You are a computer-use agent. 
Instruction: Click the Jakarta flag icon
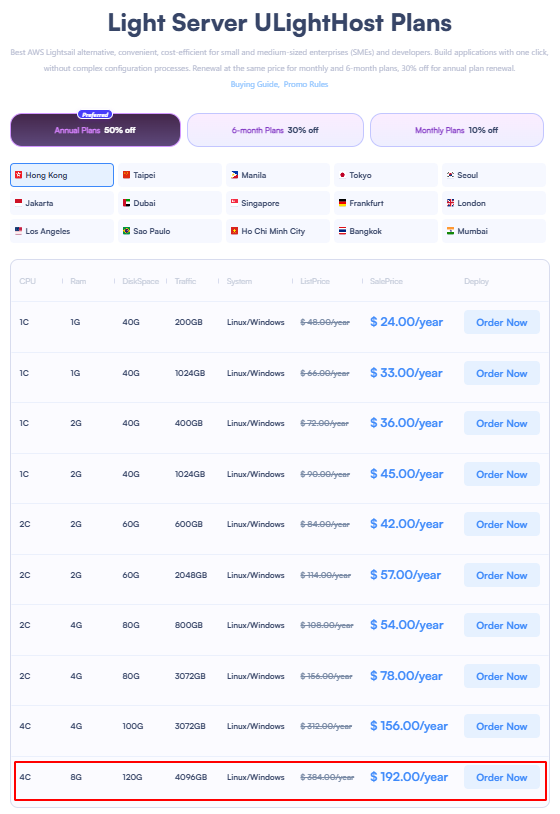(x=19, y=203)
